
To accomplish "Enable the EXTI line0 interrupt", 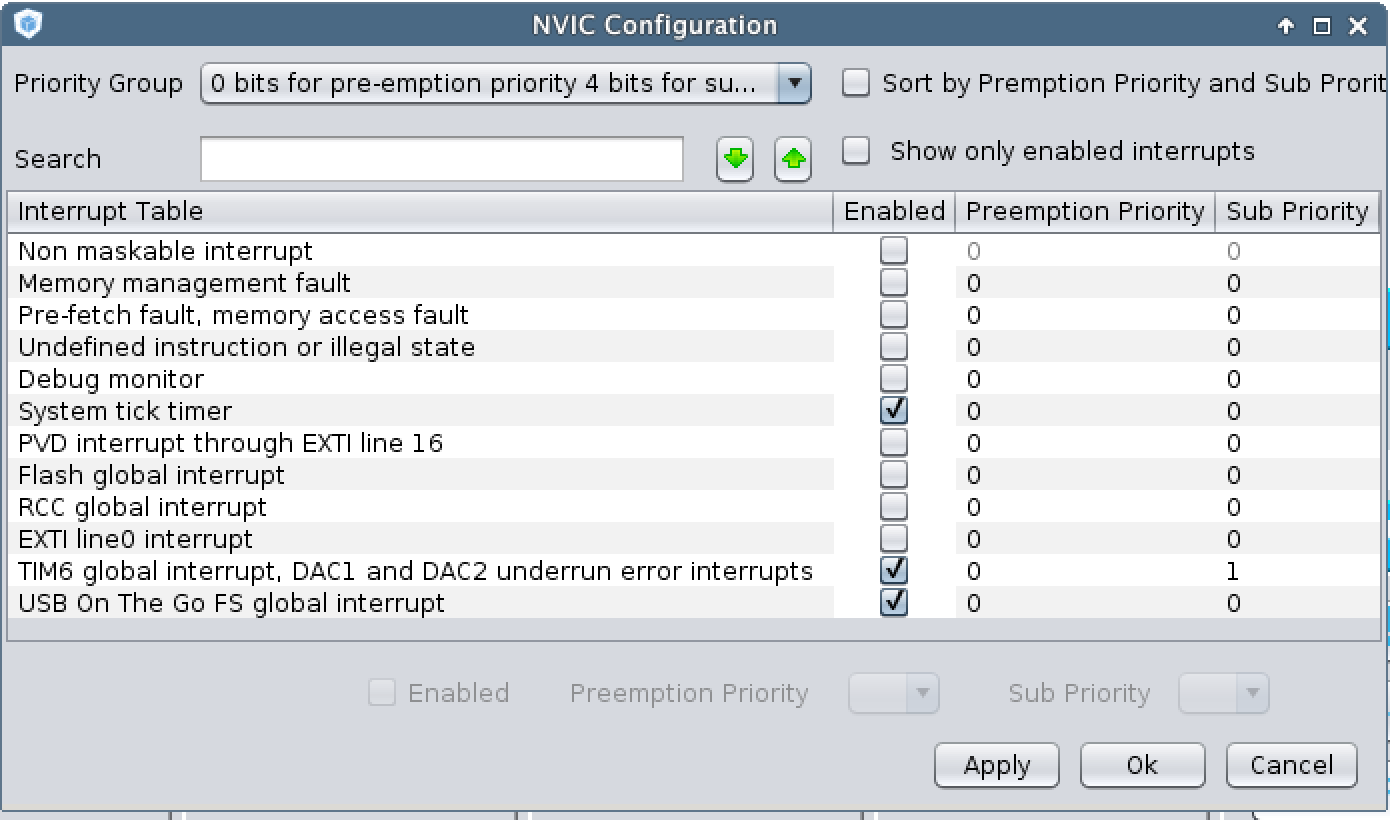I will [894, 539].
